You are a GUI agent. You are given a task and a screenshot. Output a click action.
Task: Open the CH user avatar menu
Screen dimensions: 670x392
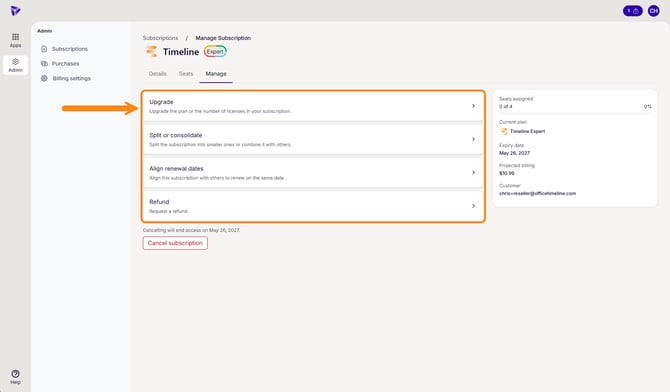pos(653,11)
